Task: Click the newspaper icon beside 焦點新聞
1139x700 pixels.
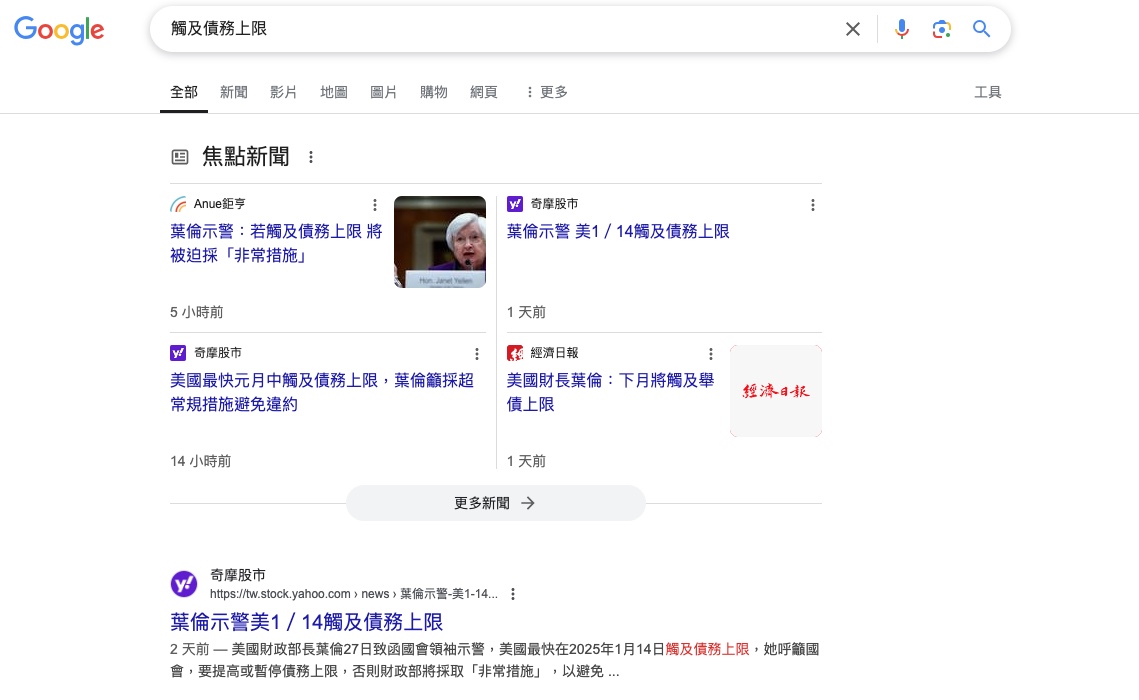Action: coord(179,157)
